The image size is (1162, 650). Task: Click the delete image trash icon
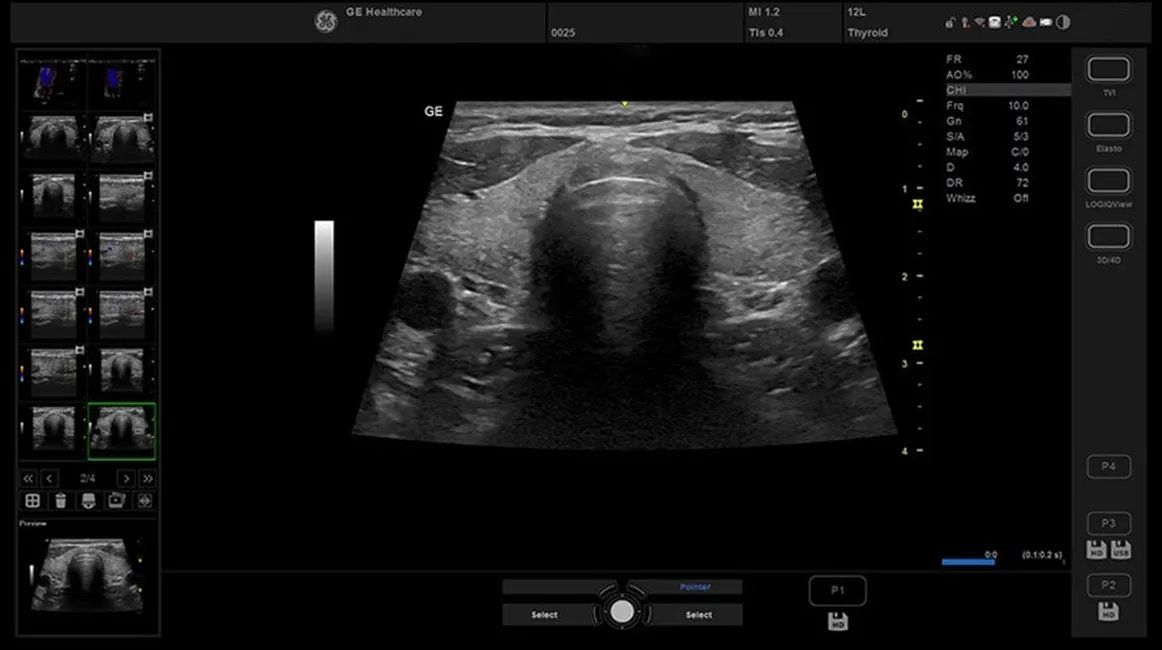point(60,500)
